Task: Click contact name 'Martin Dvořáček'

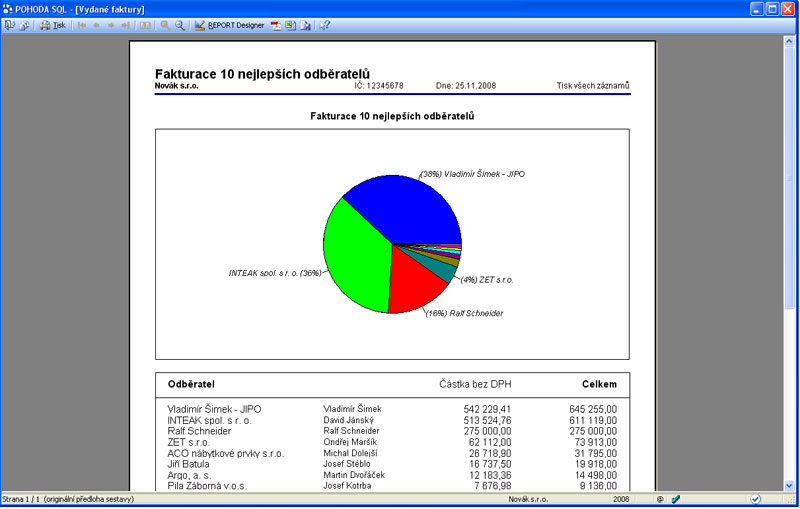Action: 354,475
